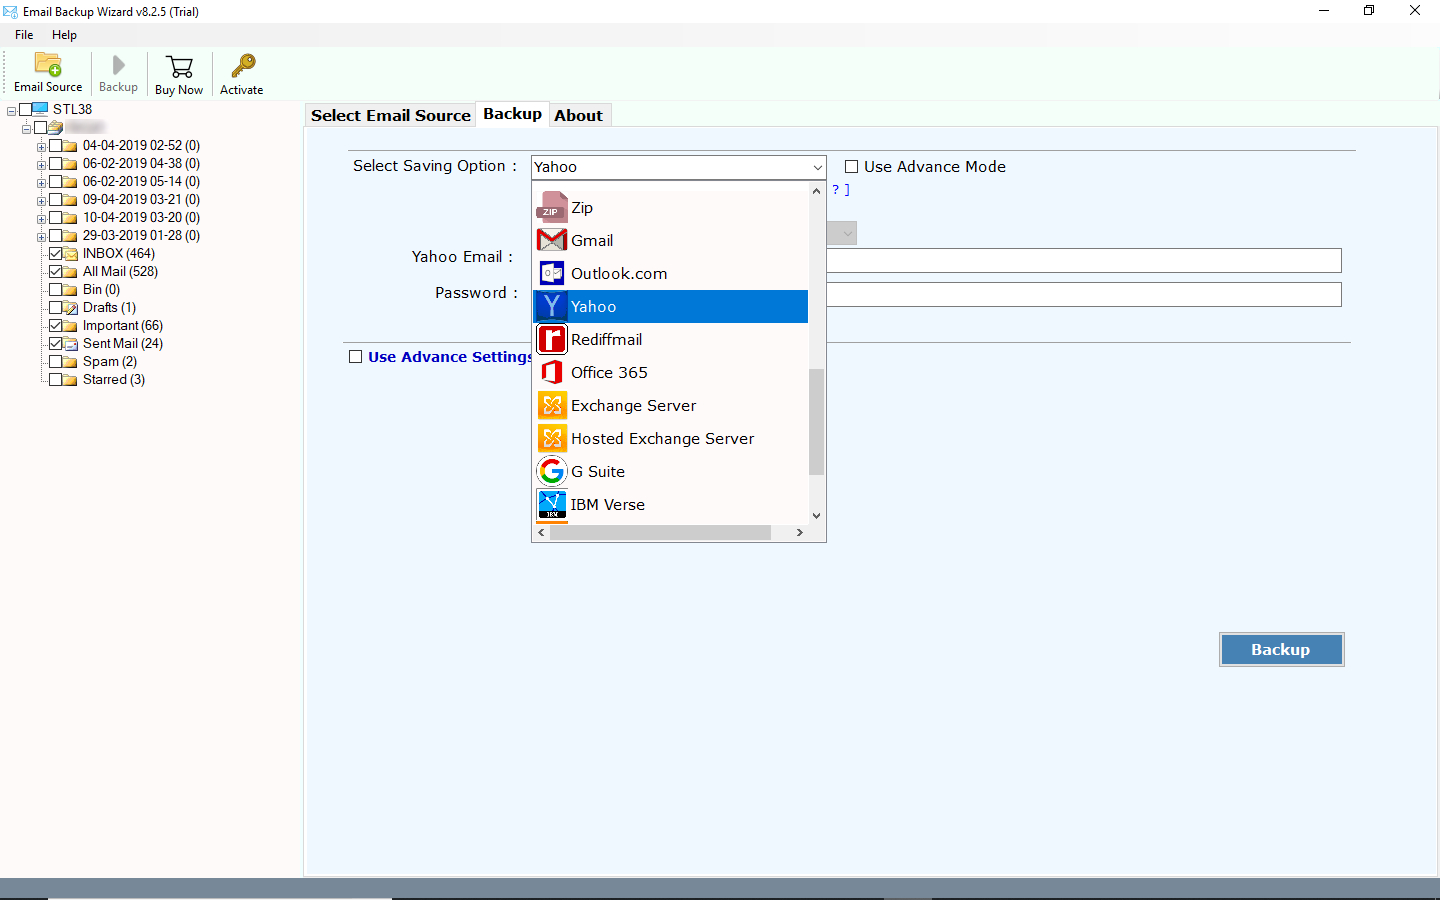Expand the 04-04-2019 02-52 folder node
The height and width of the screenshot is (900, 1440).
coord(42,147)
